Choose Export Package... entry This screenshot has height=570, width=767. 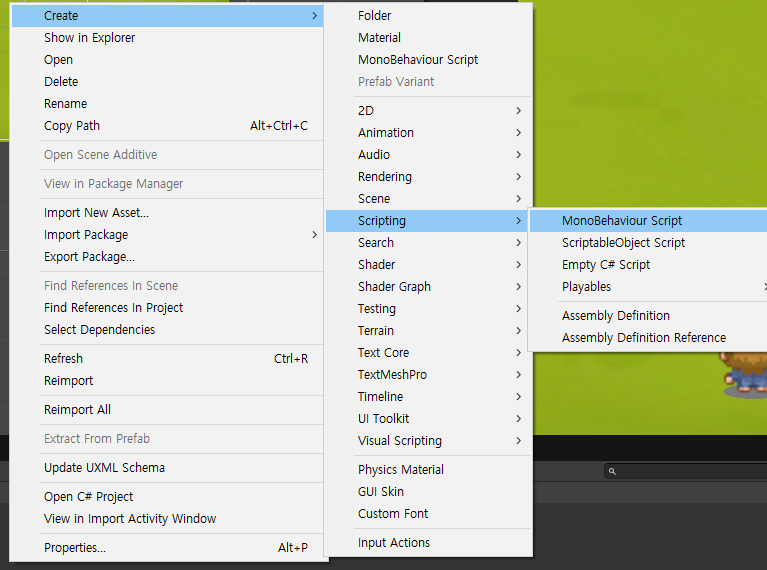tap(167, 257)
